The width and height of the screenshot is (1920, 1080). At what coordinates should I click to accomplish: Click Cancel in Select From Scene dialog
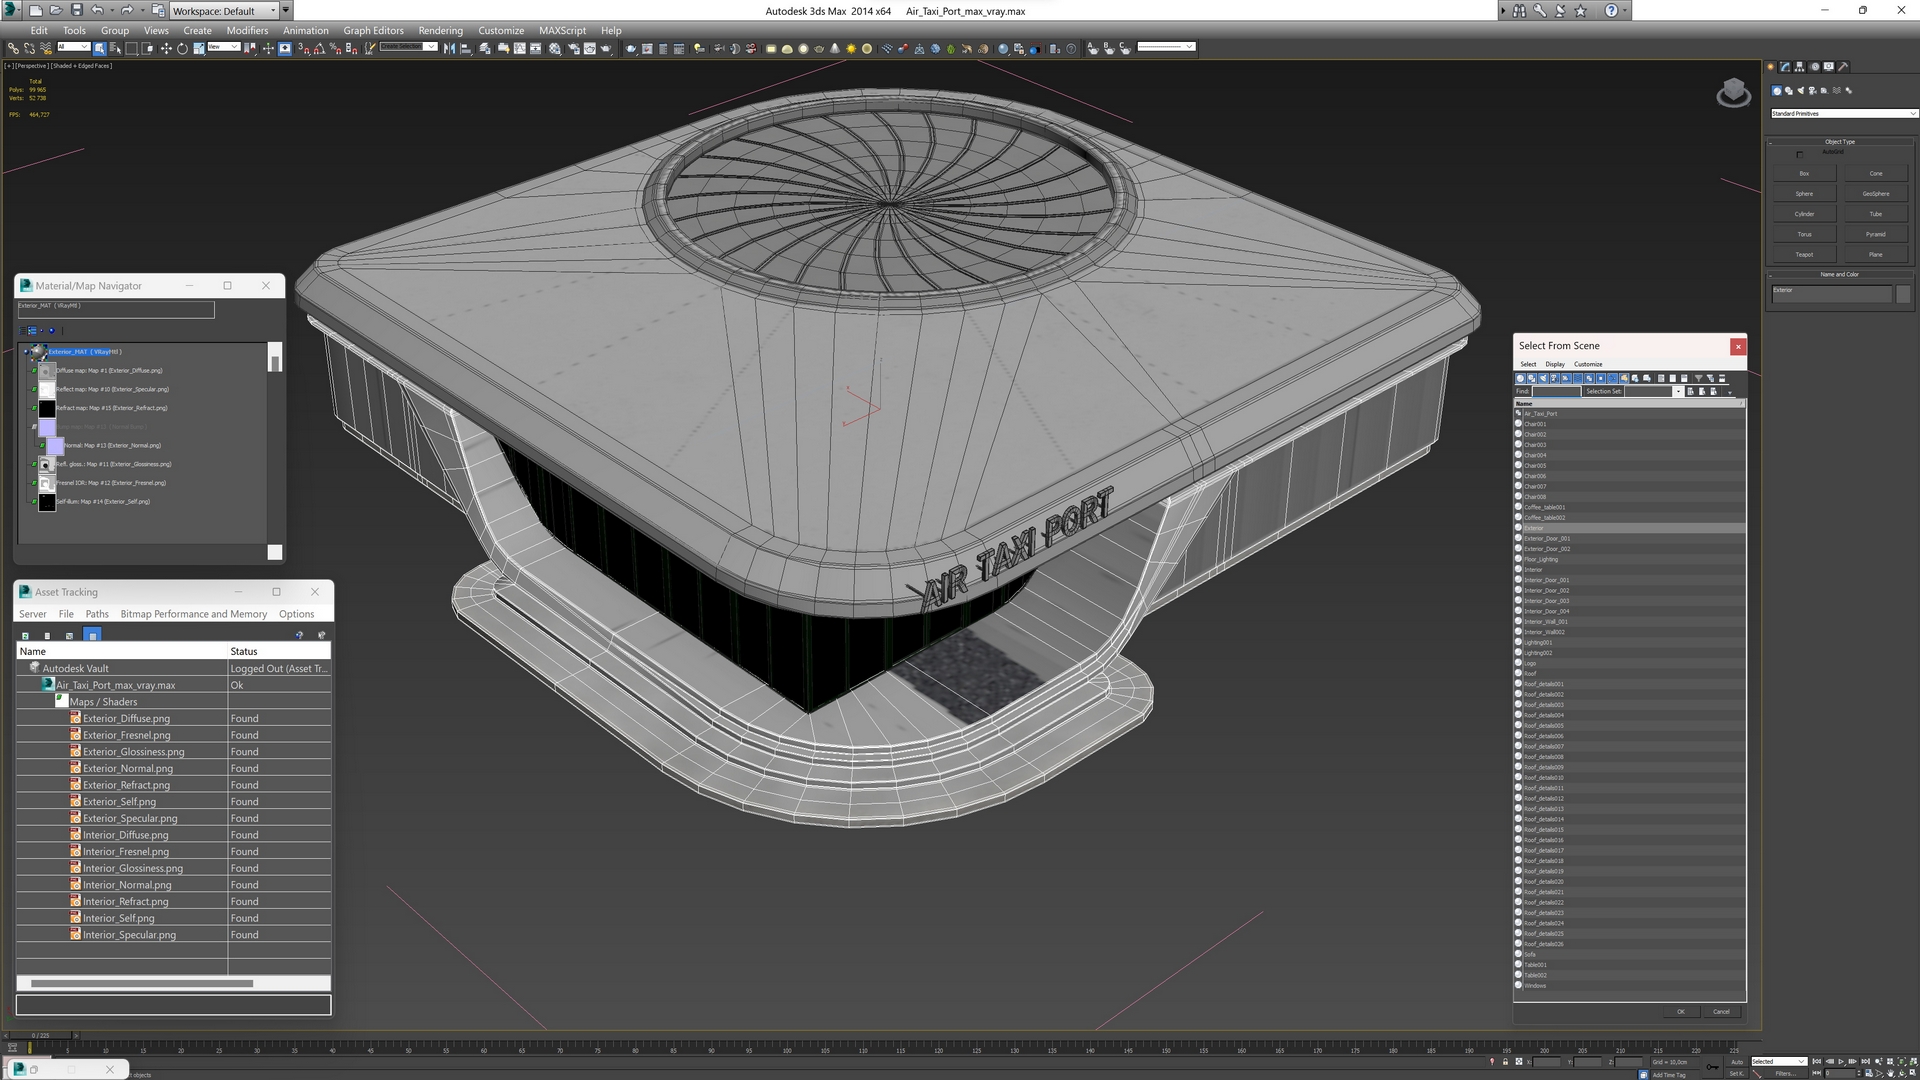[x=1720, y=1011]
